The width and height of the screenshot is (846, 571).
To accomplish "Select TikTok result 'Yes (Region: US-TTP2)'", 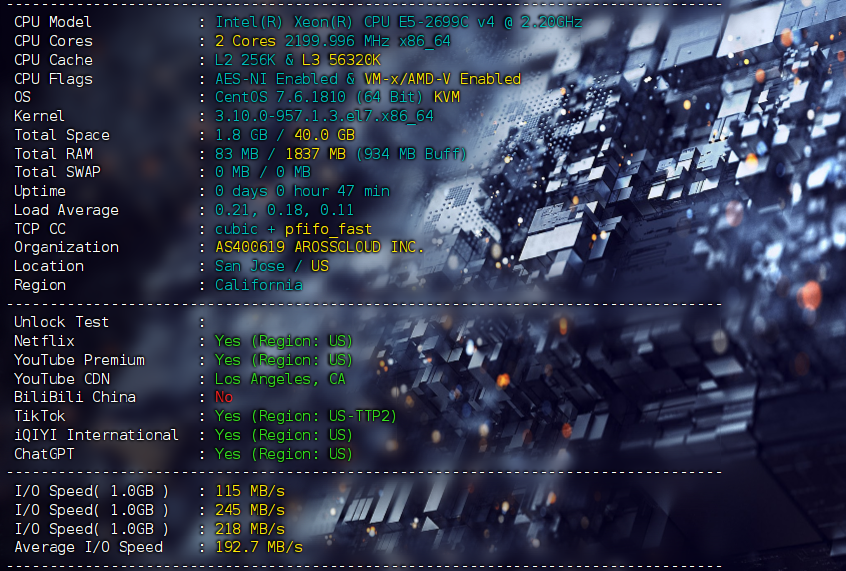I will 306,416.
